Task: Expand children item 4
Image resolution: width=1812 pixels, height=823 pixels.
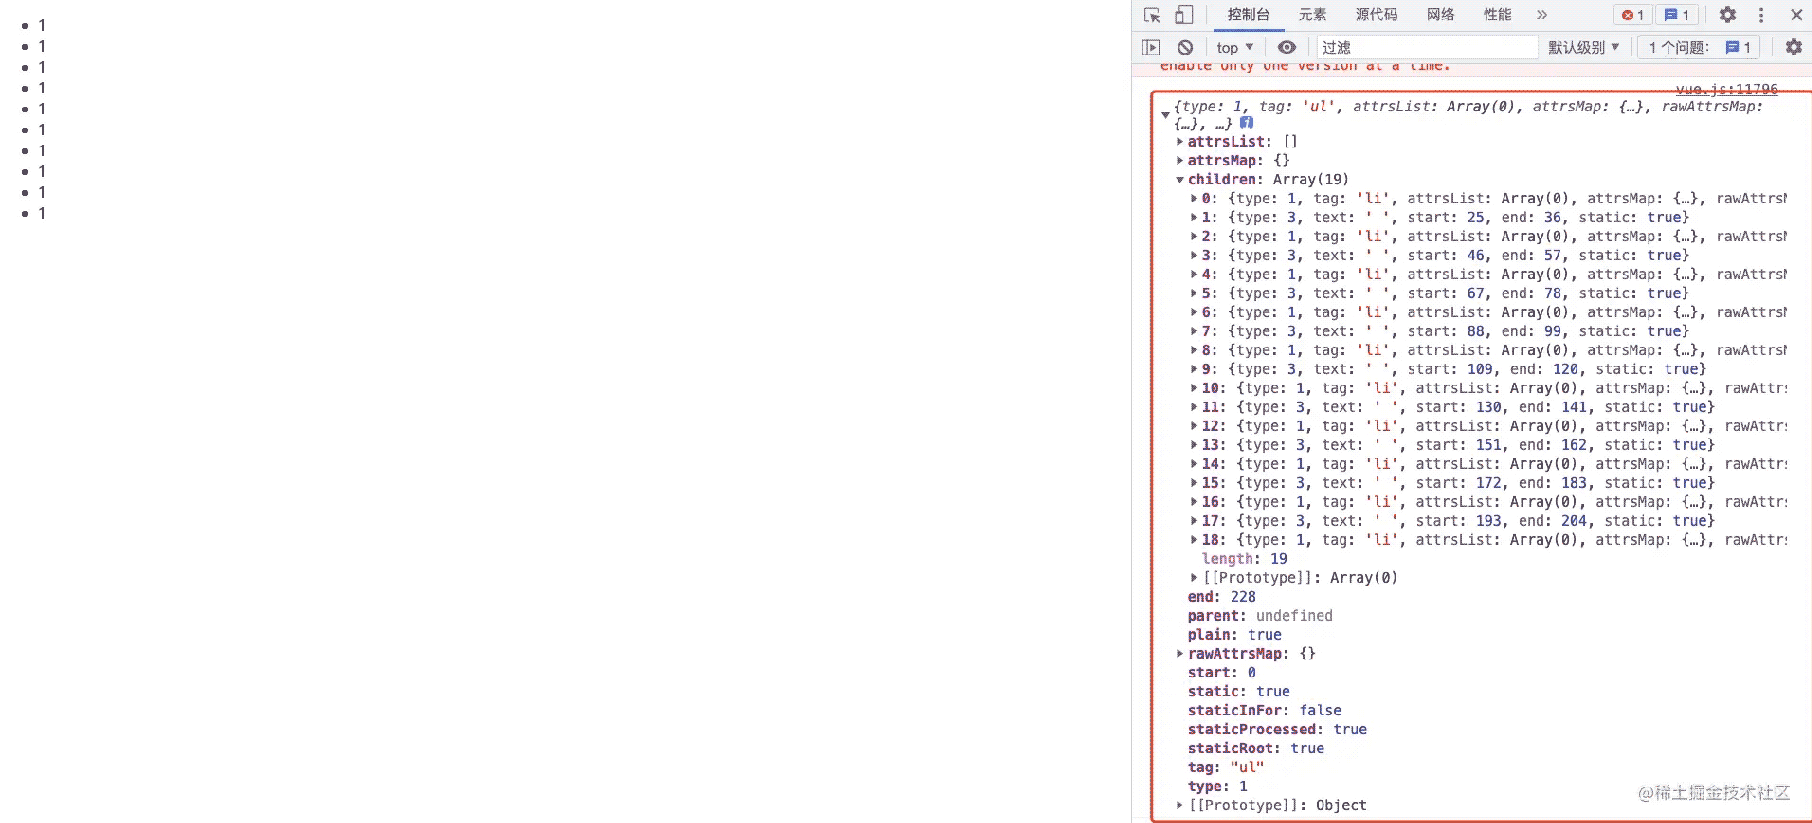Action: (1194, 275)
